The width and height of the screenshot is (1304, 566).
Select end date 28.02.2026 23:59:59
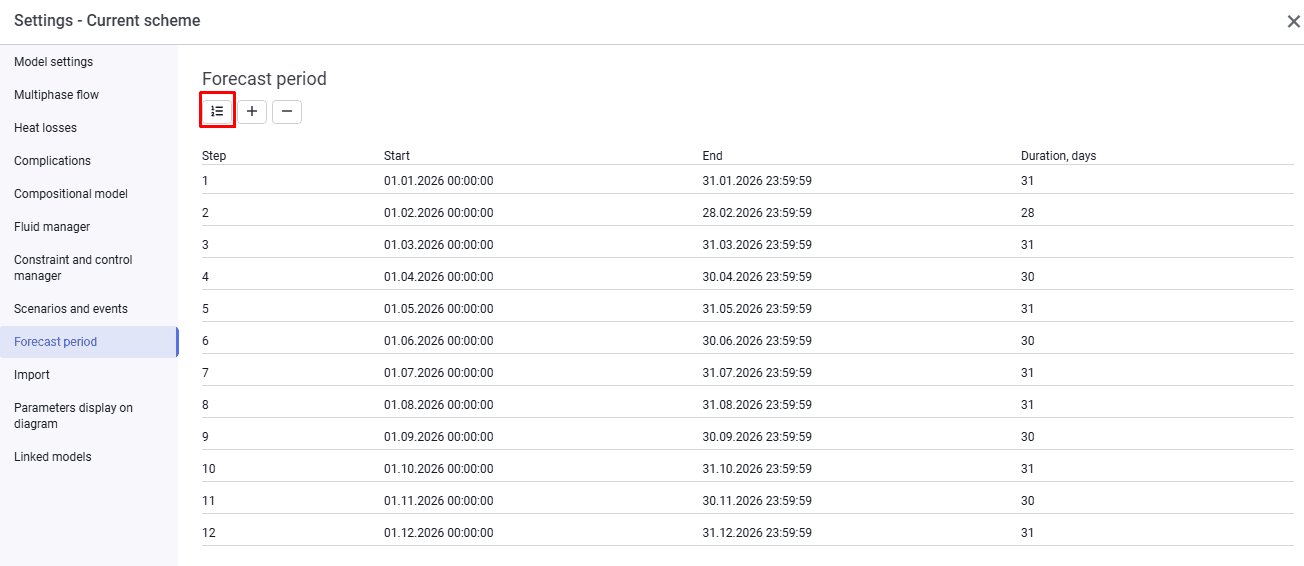pos(757,213)
